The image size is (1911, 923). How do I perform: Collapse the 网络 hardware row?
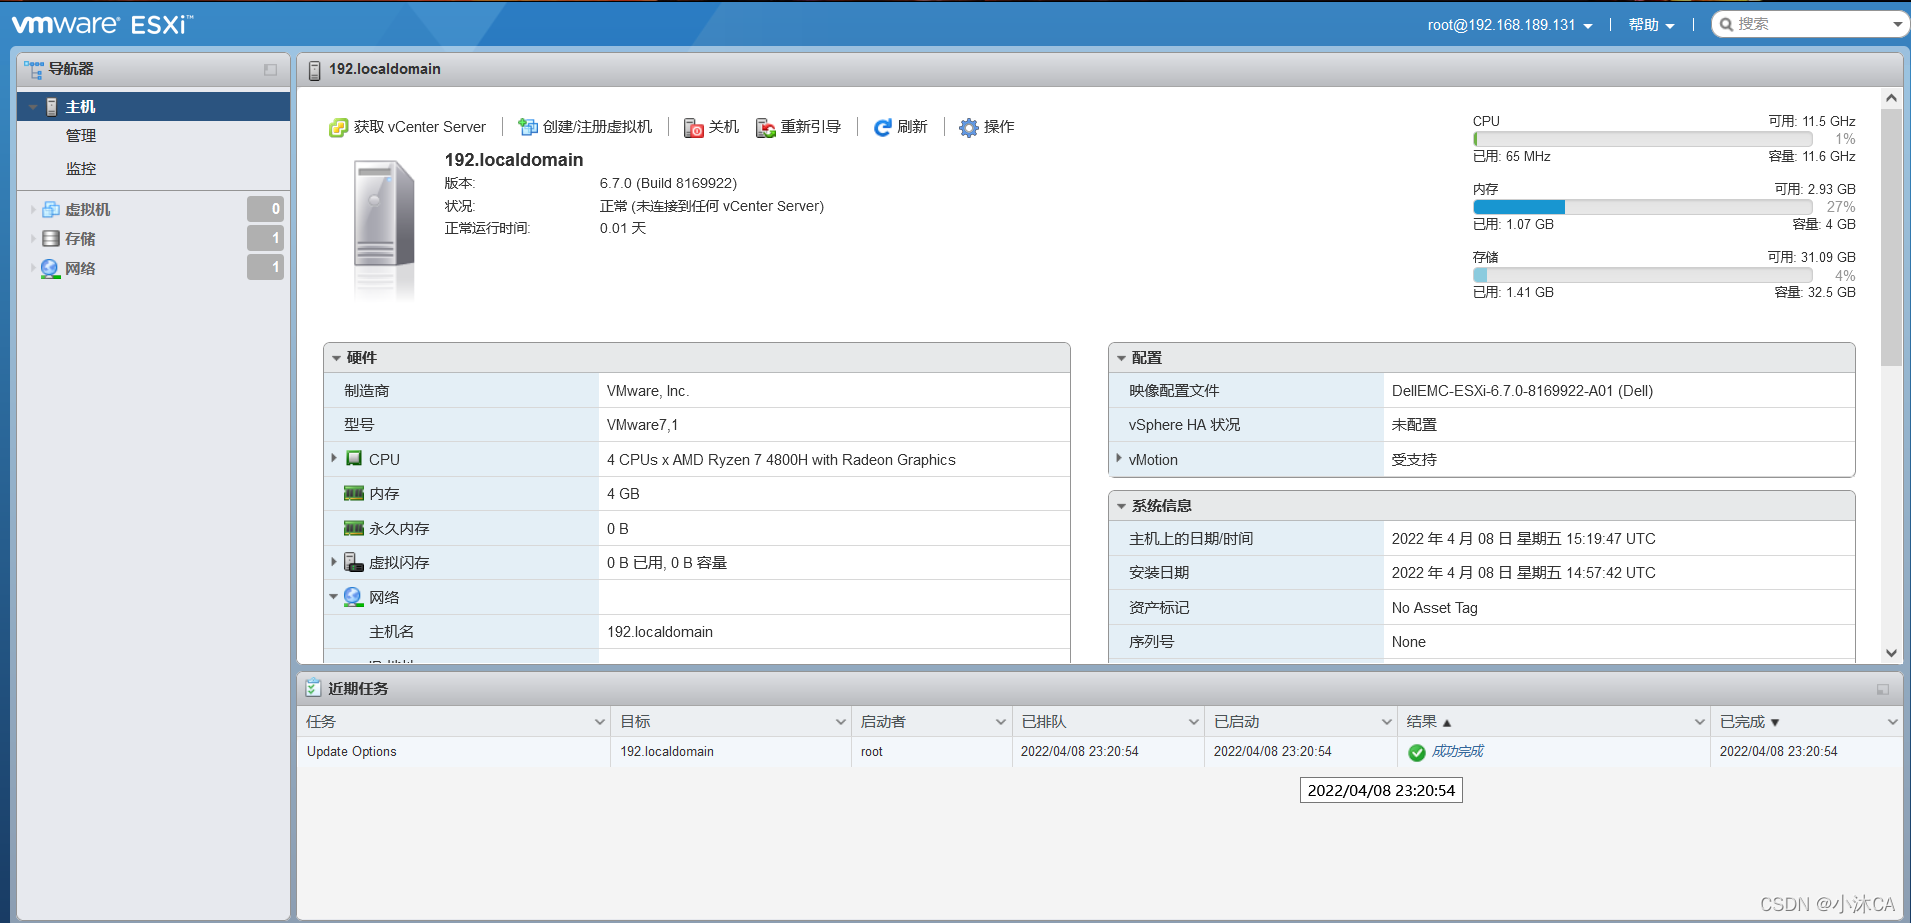334,597
